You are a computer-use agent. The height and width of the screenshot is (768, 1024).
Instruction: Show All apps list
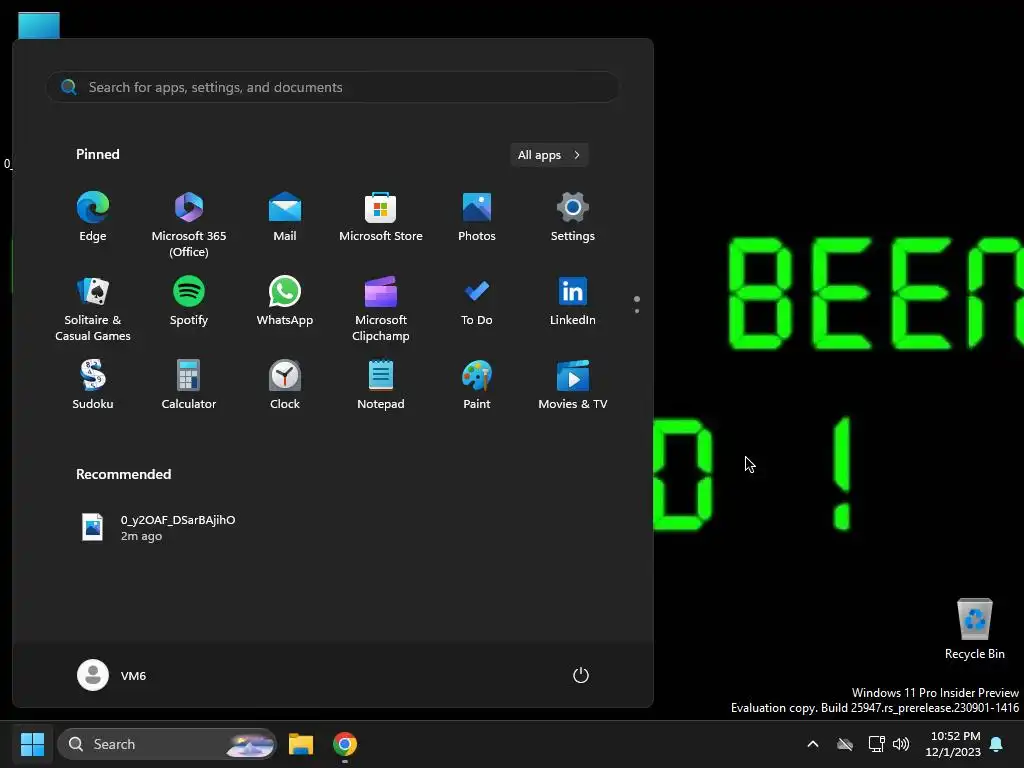coord(549,155)
